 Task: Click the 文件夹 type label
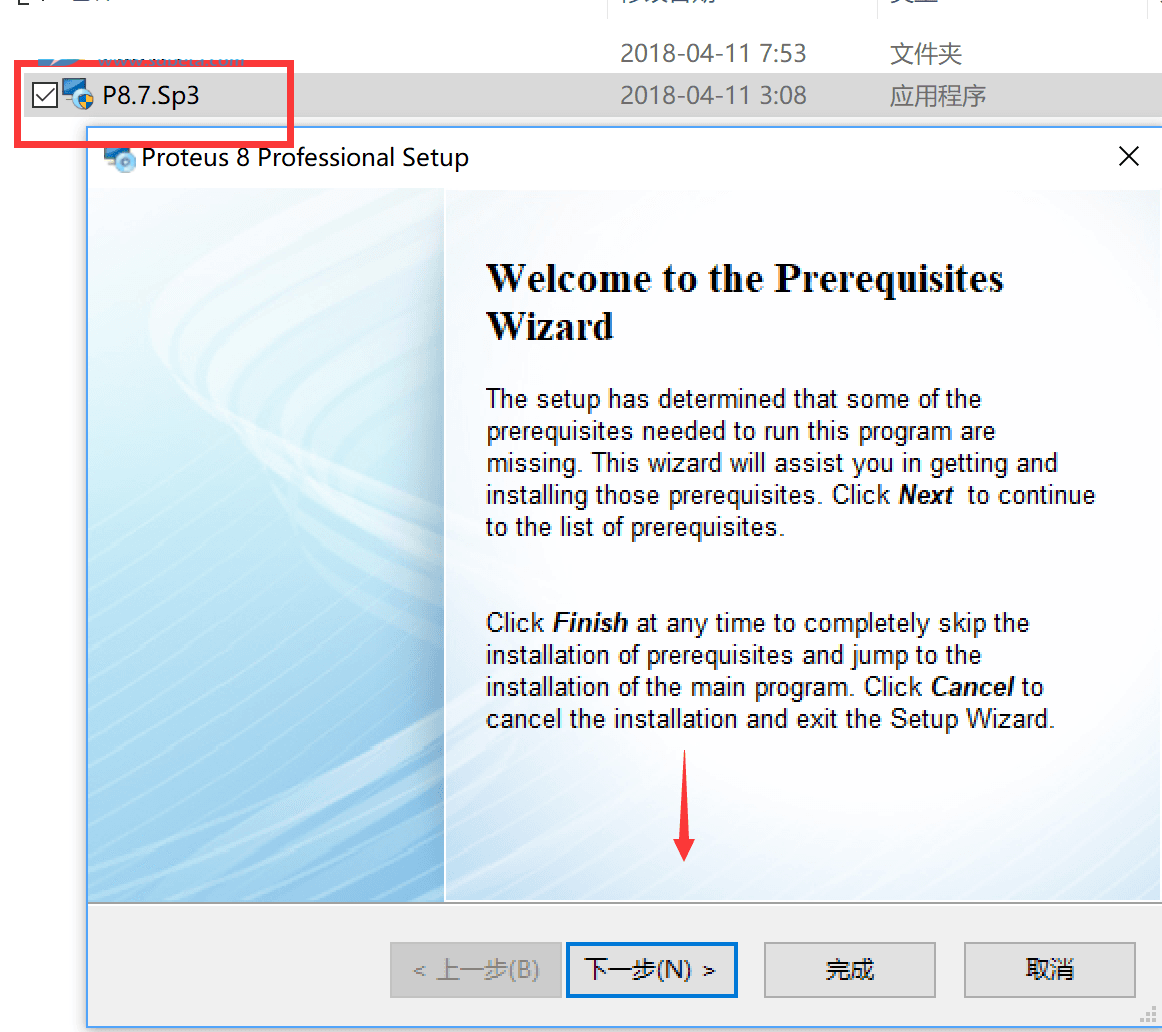tap(926, 53)
